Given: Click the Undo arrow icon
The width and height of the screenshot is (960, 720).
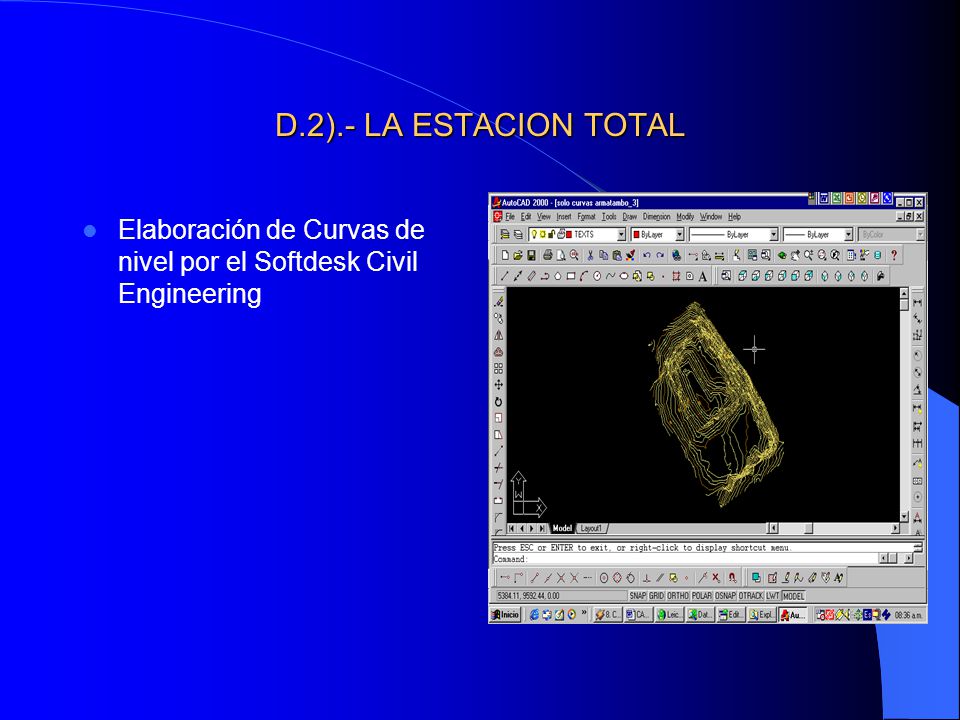Looking at the screenshot, I should [647, 255].
